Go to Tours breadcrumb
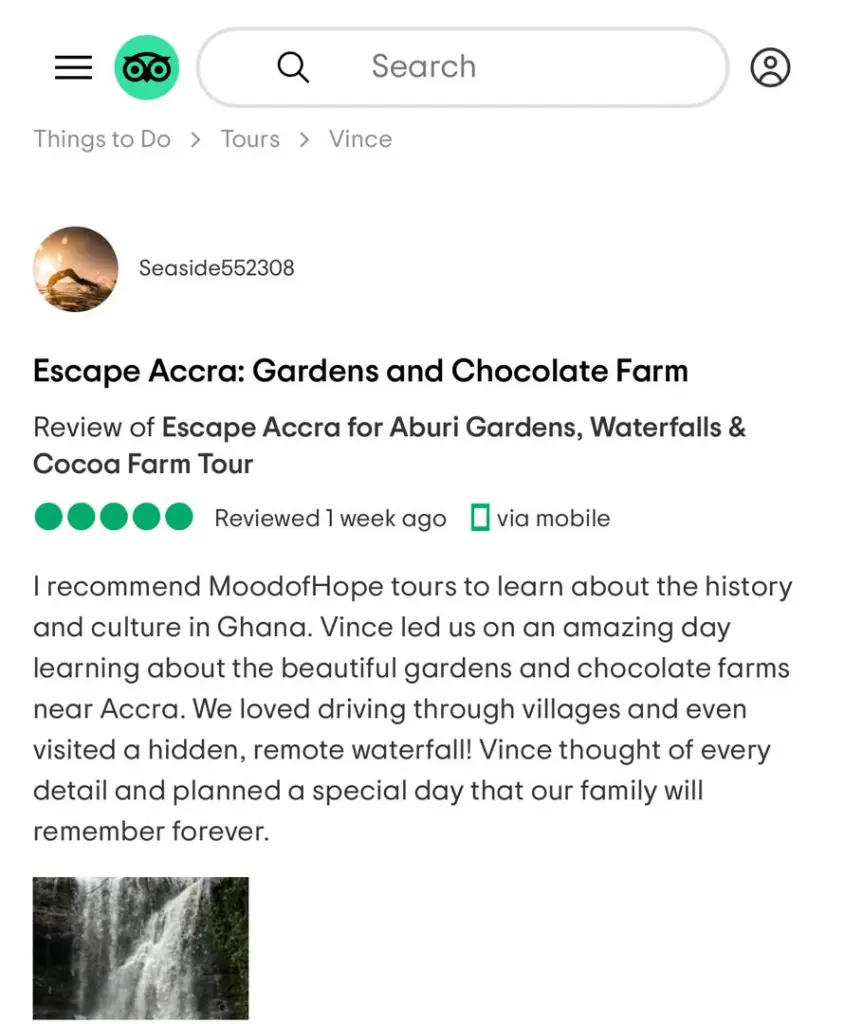The width and height of the screenshot is (844, 1024). [x=250, y=139]
